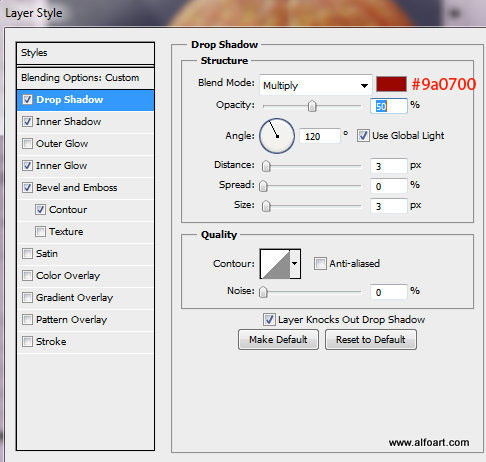Toggle the Inner Shadow checkbox
The width and height of the screenshot is (486, 462).
27,122
